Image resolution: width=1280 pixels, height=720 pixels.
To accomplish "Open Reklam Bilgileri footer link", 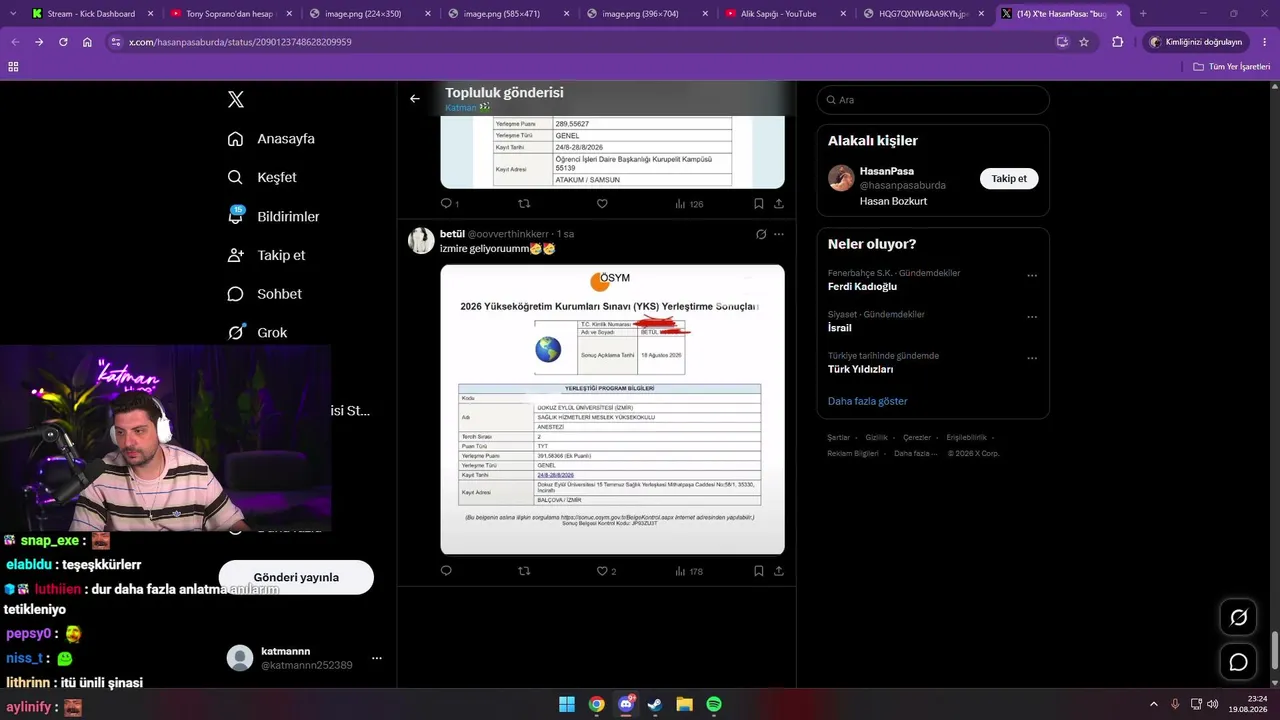I will click(x=853, y=453).
